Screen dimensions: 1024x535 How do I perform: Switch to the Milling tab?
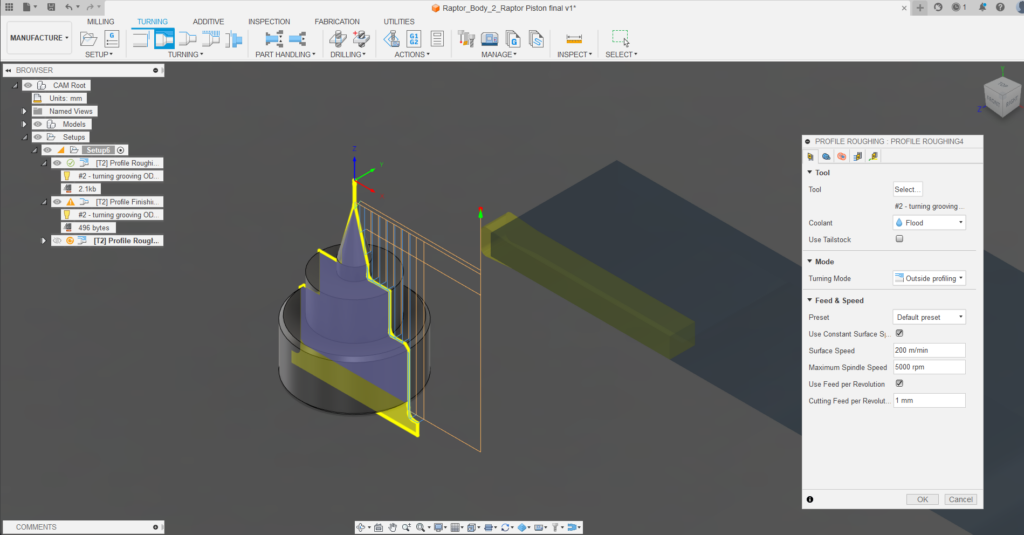click(x=101, y=21)
